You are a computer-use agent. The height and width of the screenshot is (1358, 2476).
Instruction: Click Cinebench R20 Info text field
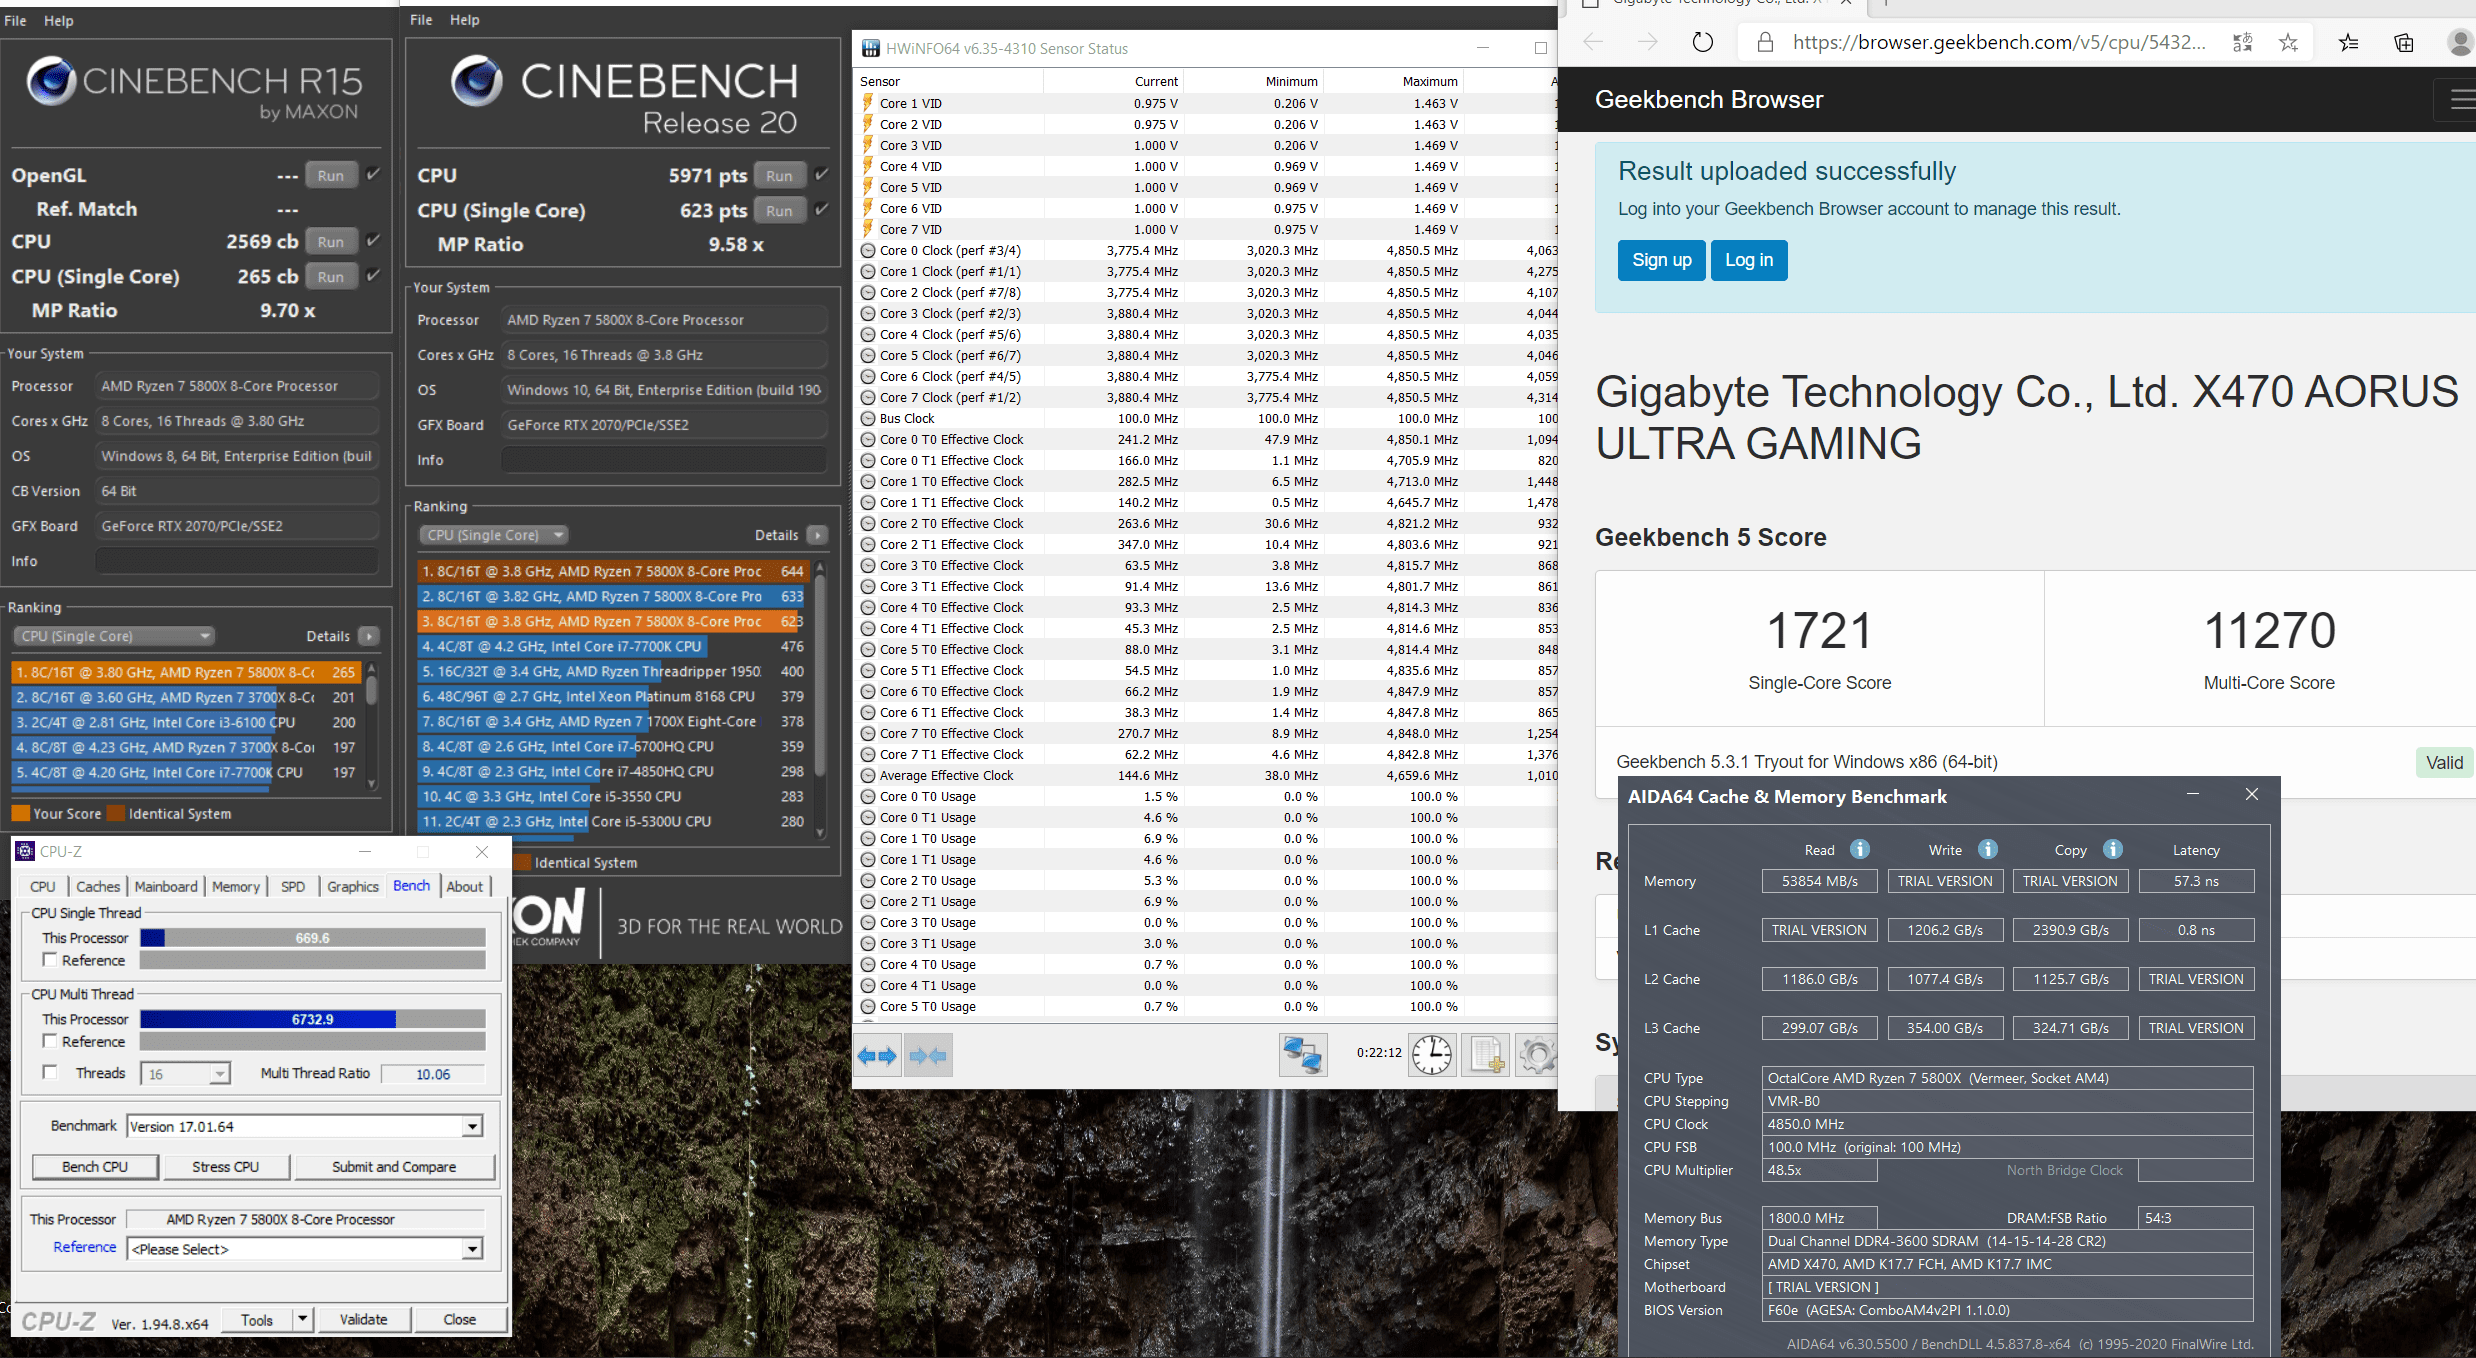coord(664,460)
